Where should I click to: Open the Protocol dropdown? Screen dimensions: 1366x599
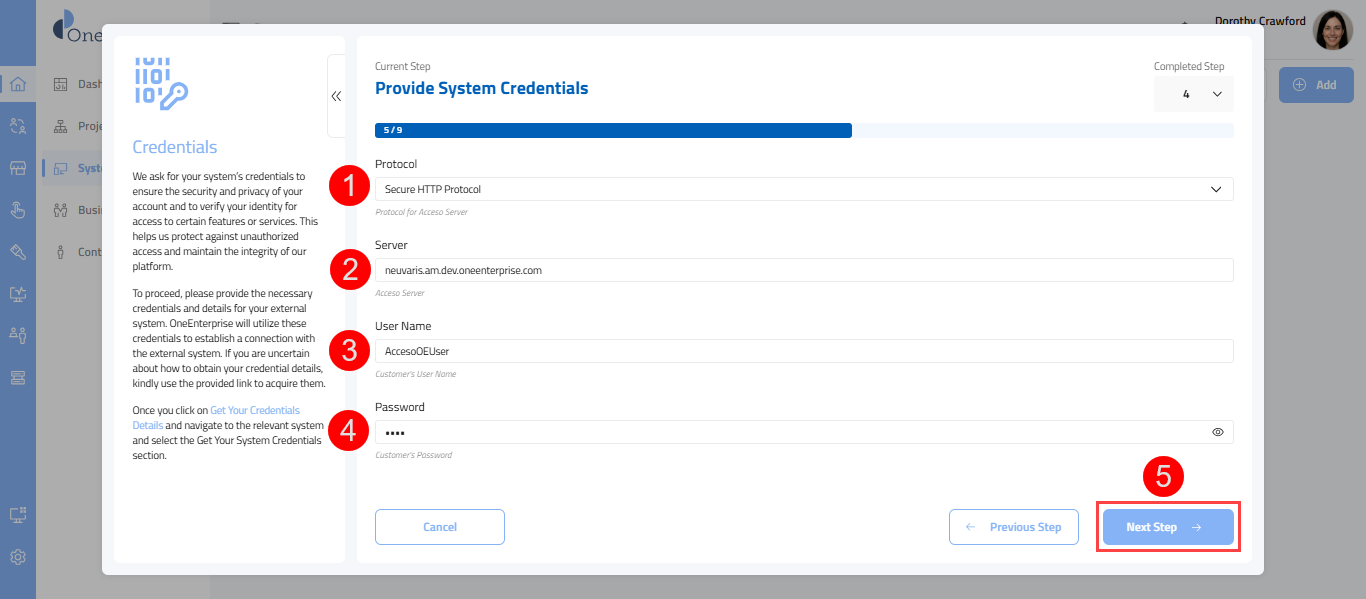[x=803, y=189]
